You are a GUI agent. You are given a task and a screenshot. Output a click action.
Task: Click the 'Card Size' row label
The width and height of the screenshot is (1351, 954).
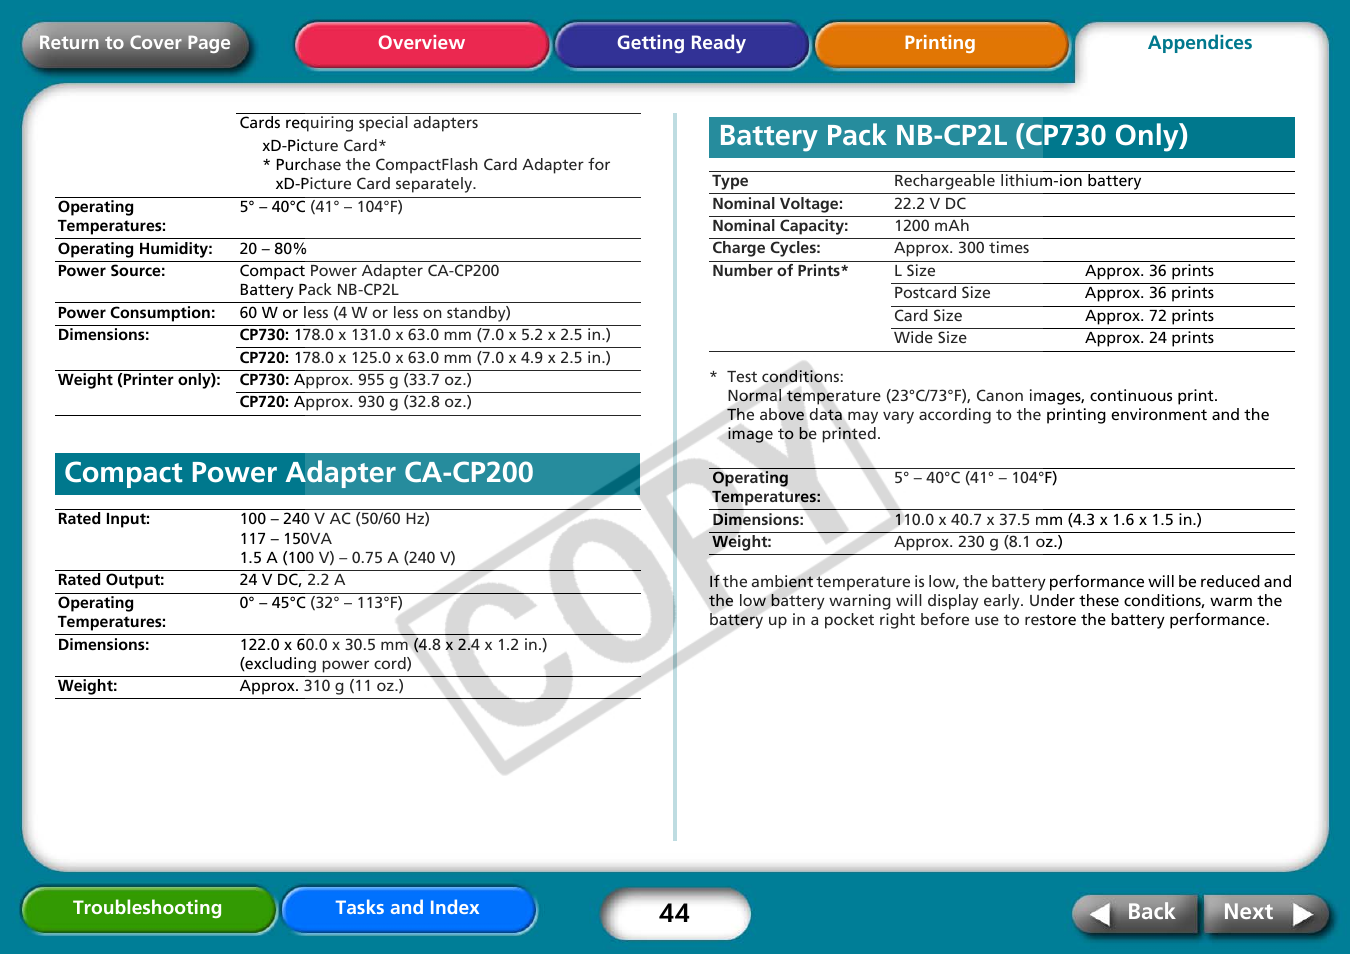click(x=928, y=316)
